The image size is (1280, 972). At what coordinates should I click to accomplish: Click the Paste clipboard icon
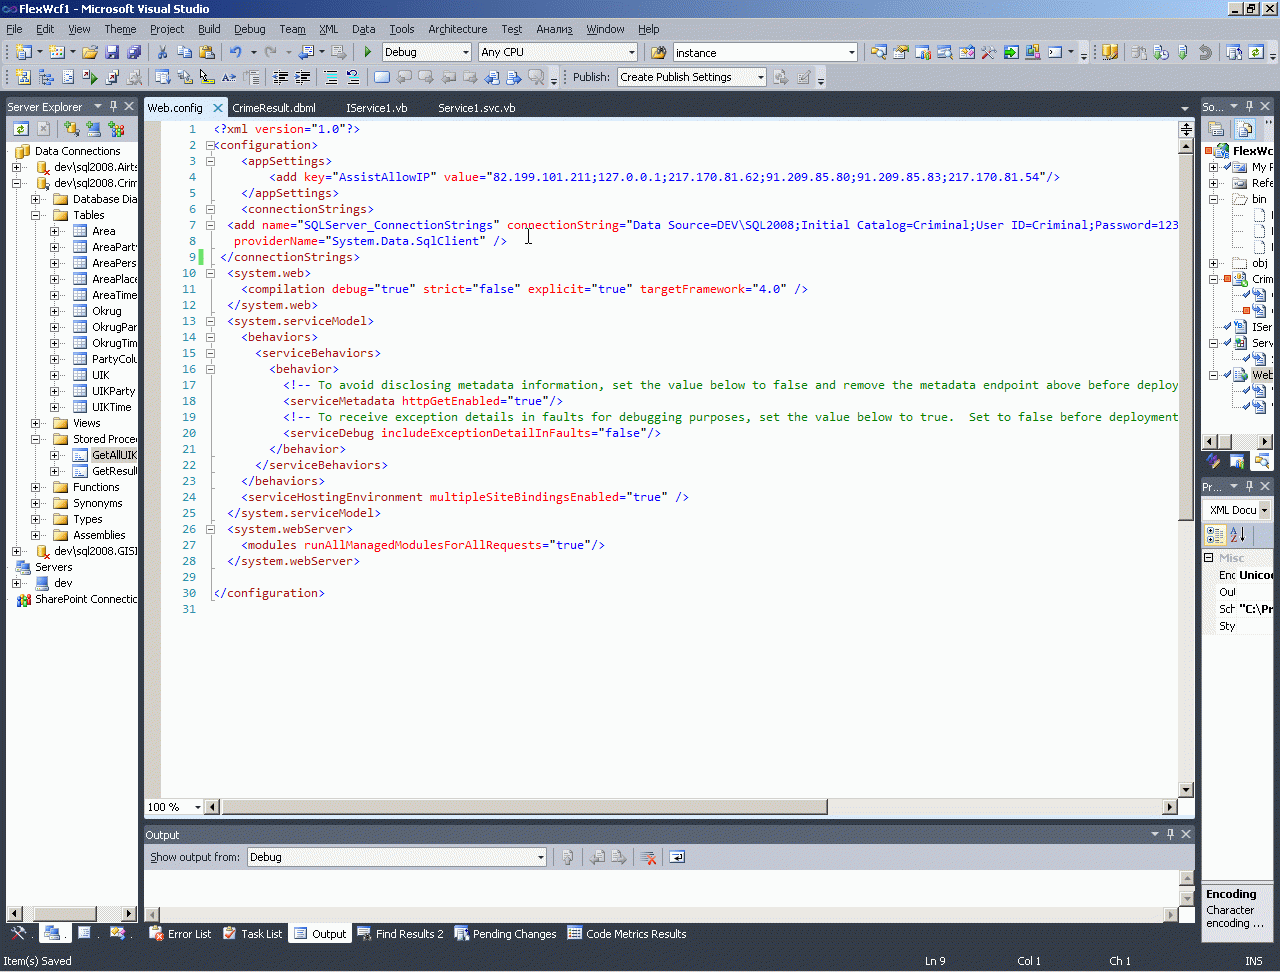click(207, 52)
